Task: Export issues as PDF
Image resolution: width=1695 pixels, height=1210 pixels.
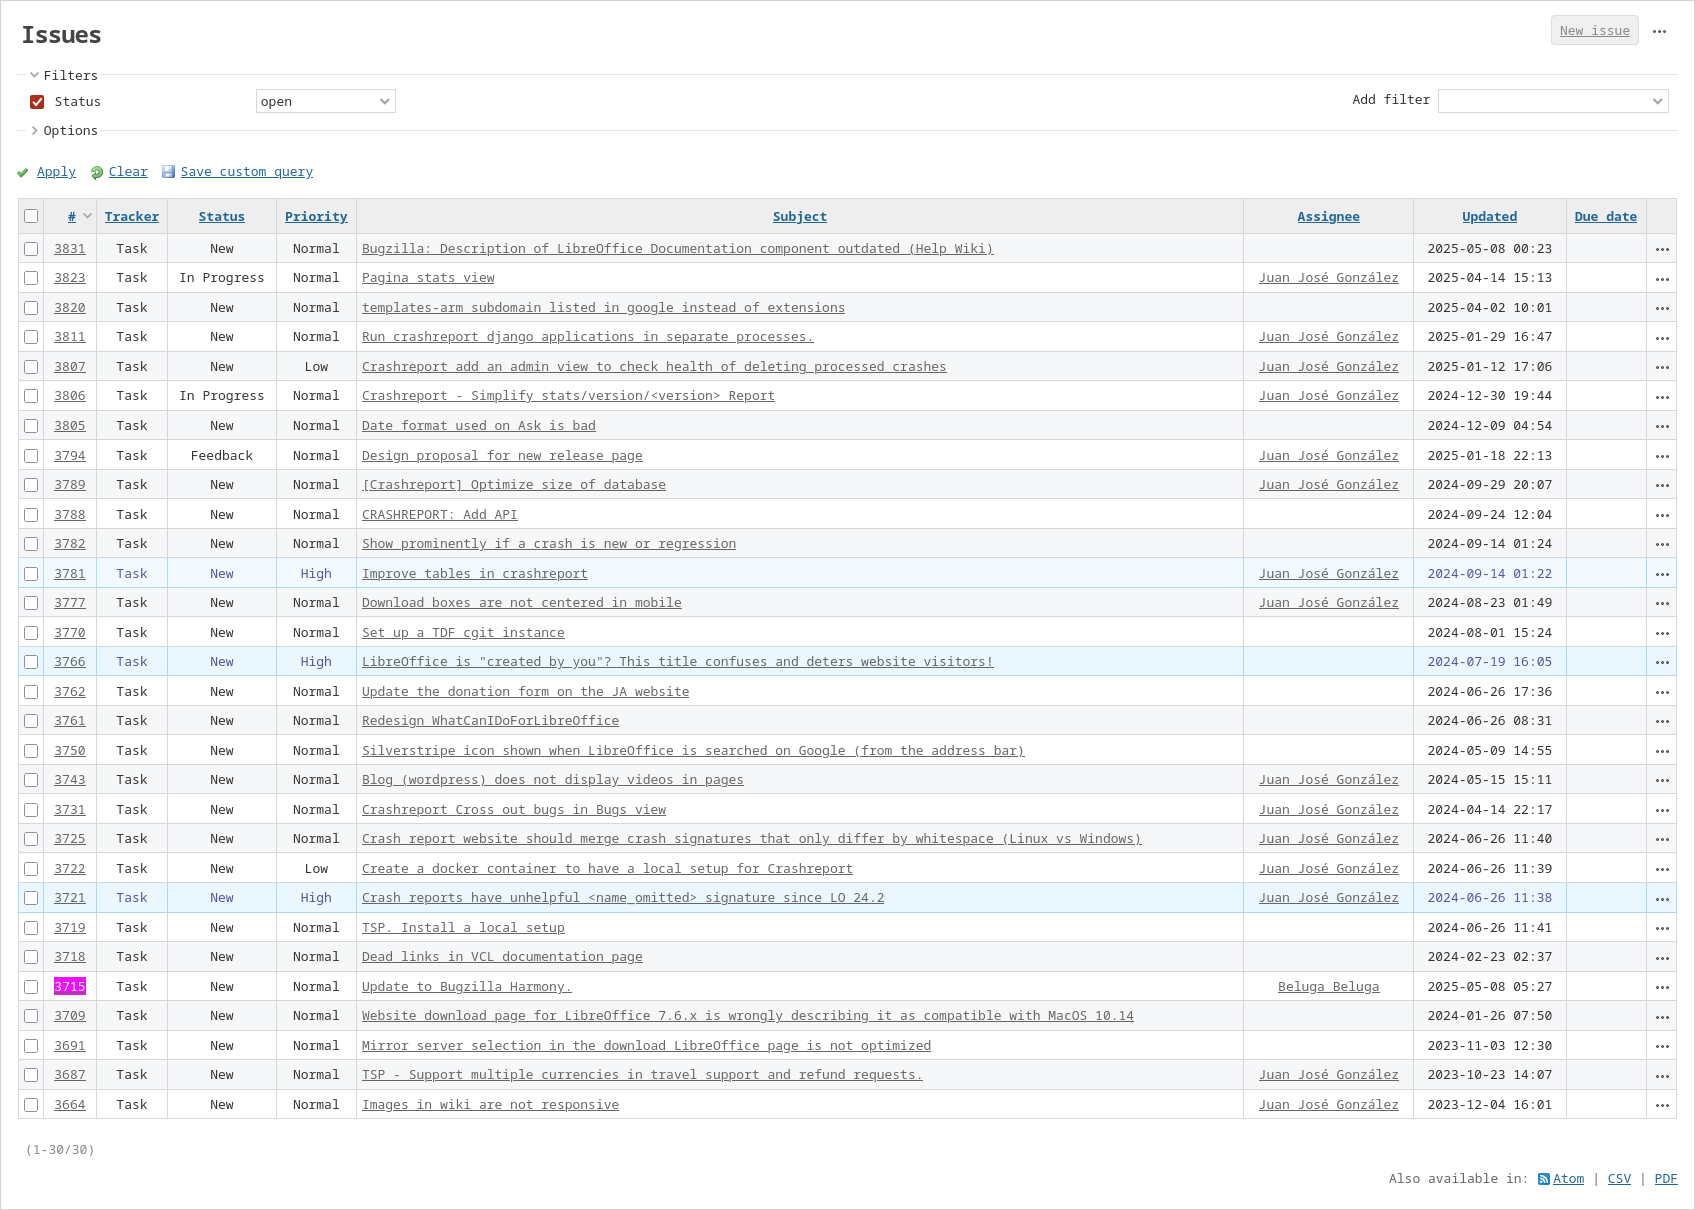Action: [x=1666, y=1179]
